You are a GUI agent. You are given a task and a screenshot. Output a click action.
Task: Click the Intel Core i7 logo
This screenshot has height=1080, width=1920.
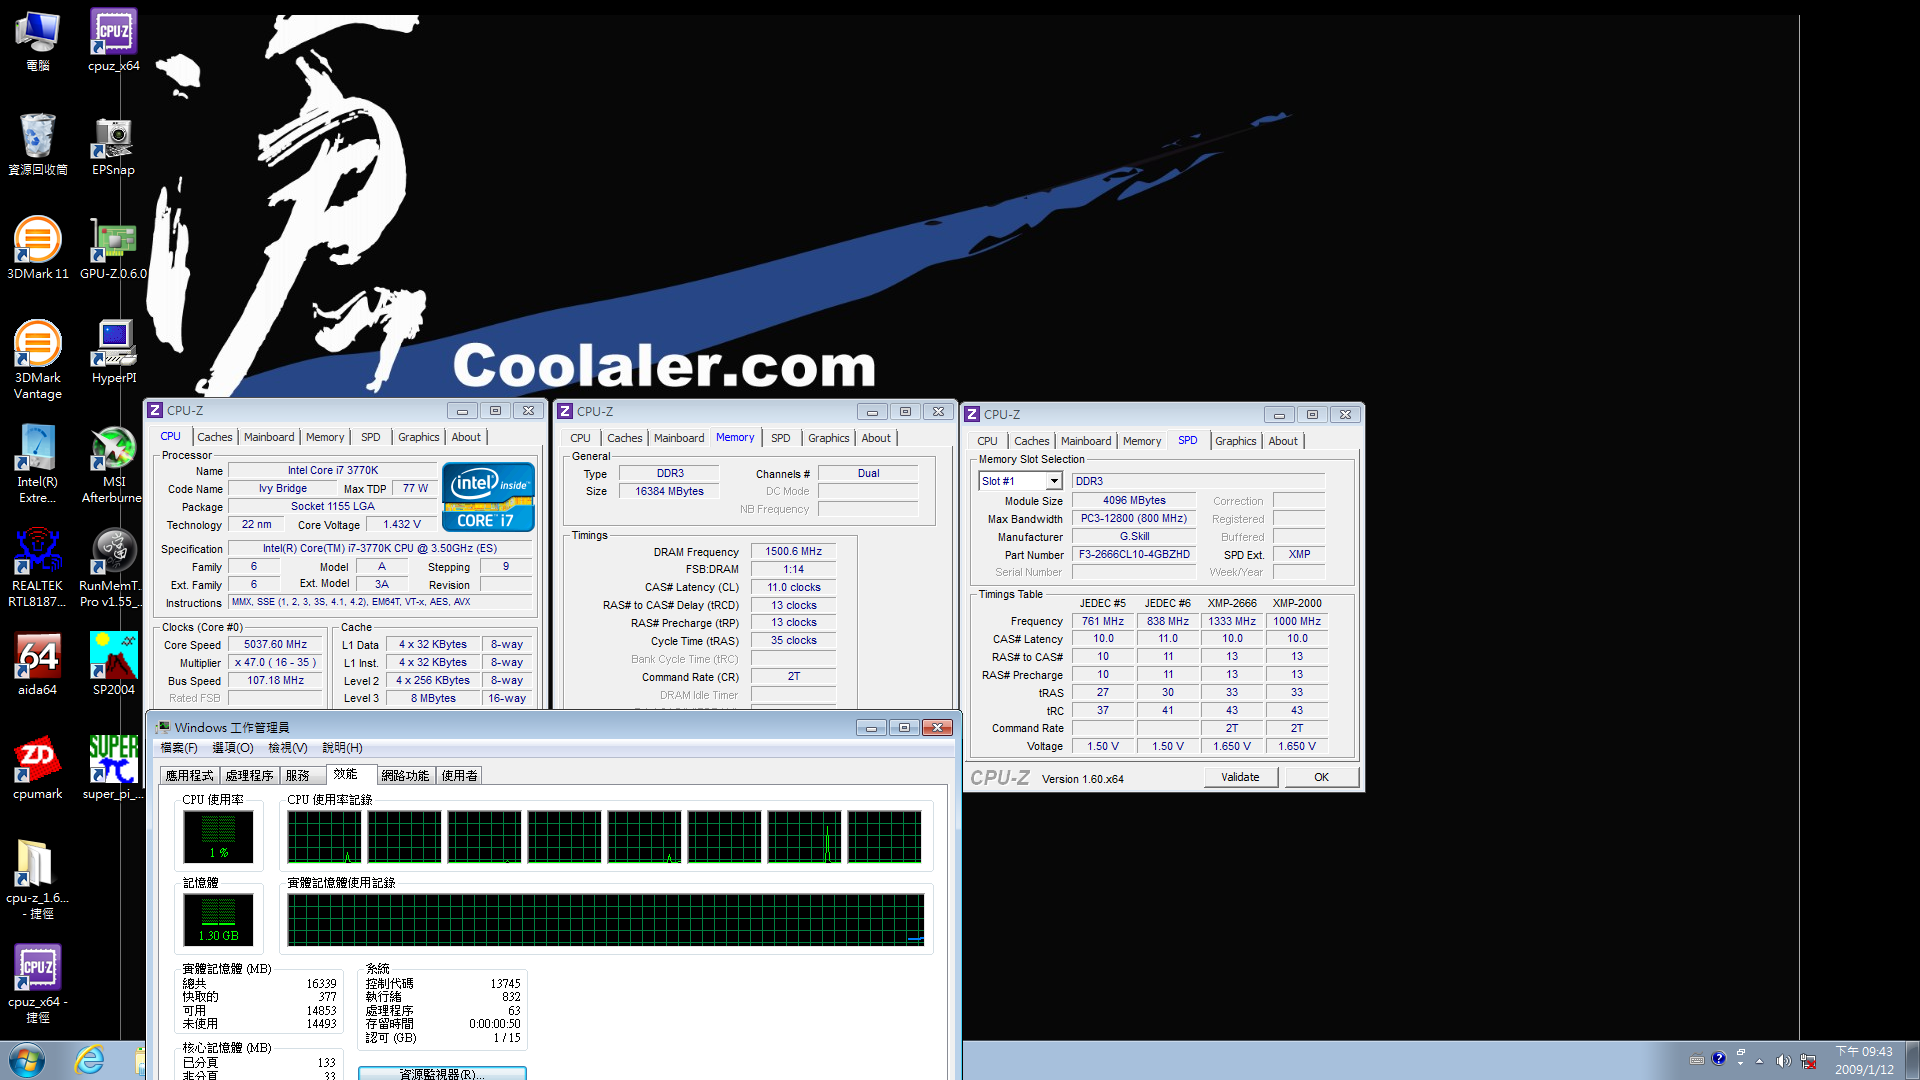point(488,496)
